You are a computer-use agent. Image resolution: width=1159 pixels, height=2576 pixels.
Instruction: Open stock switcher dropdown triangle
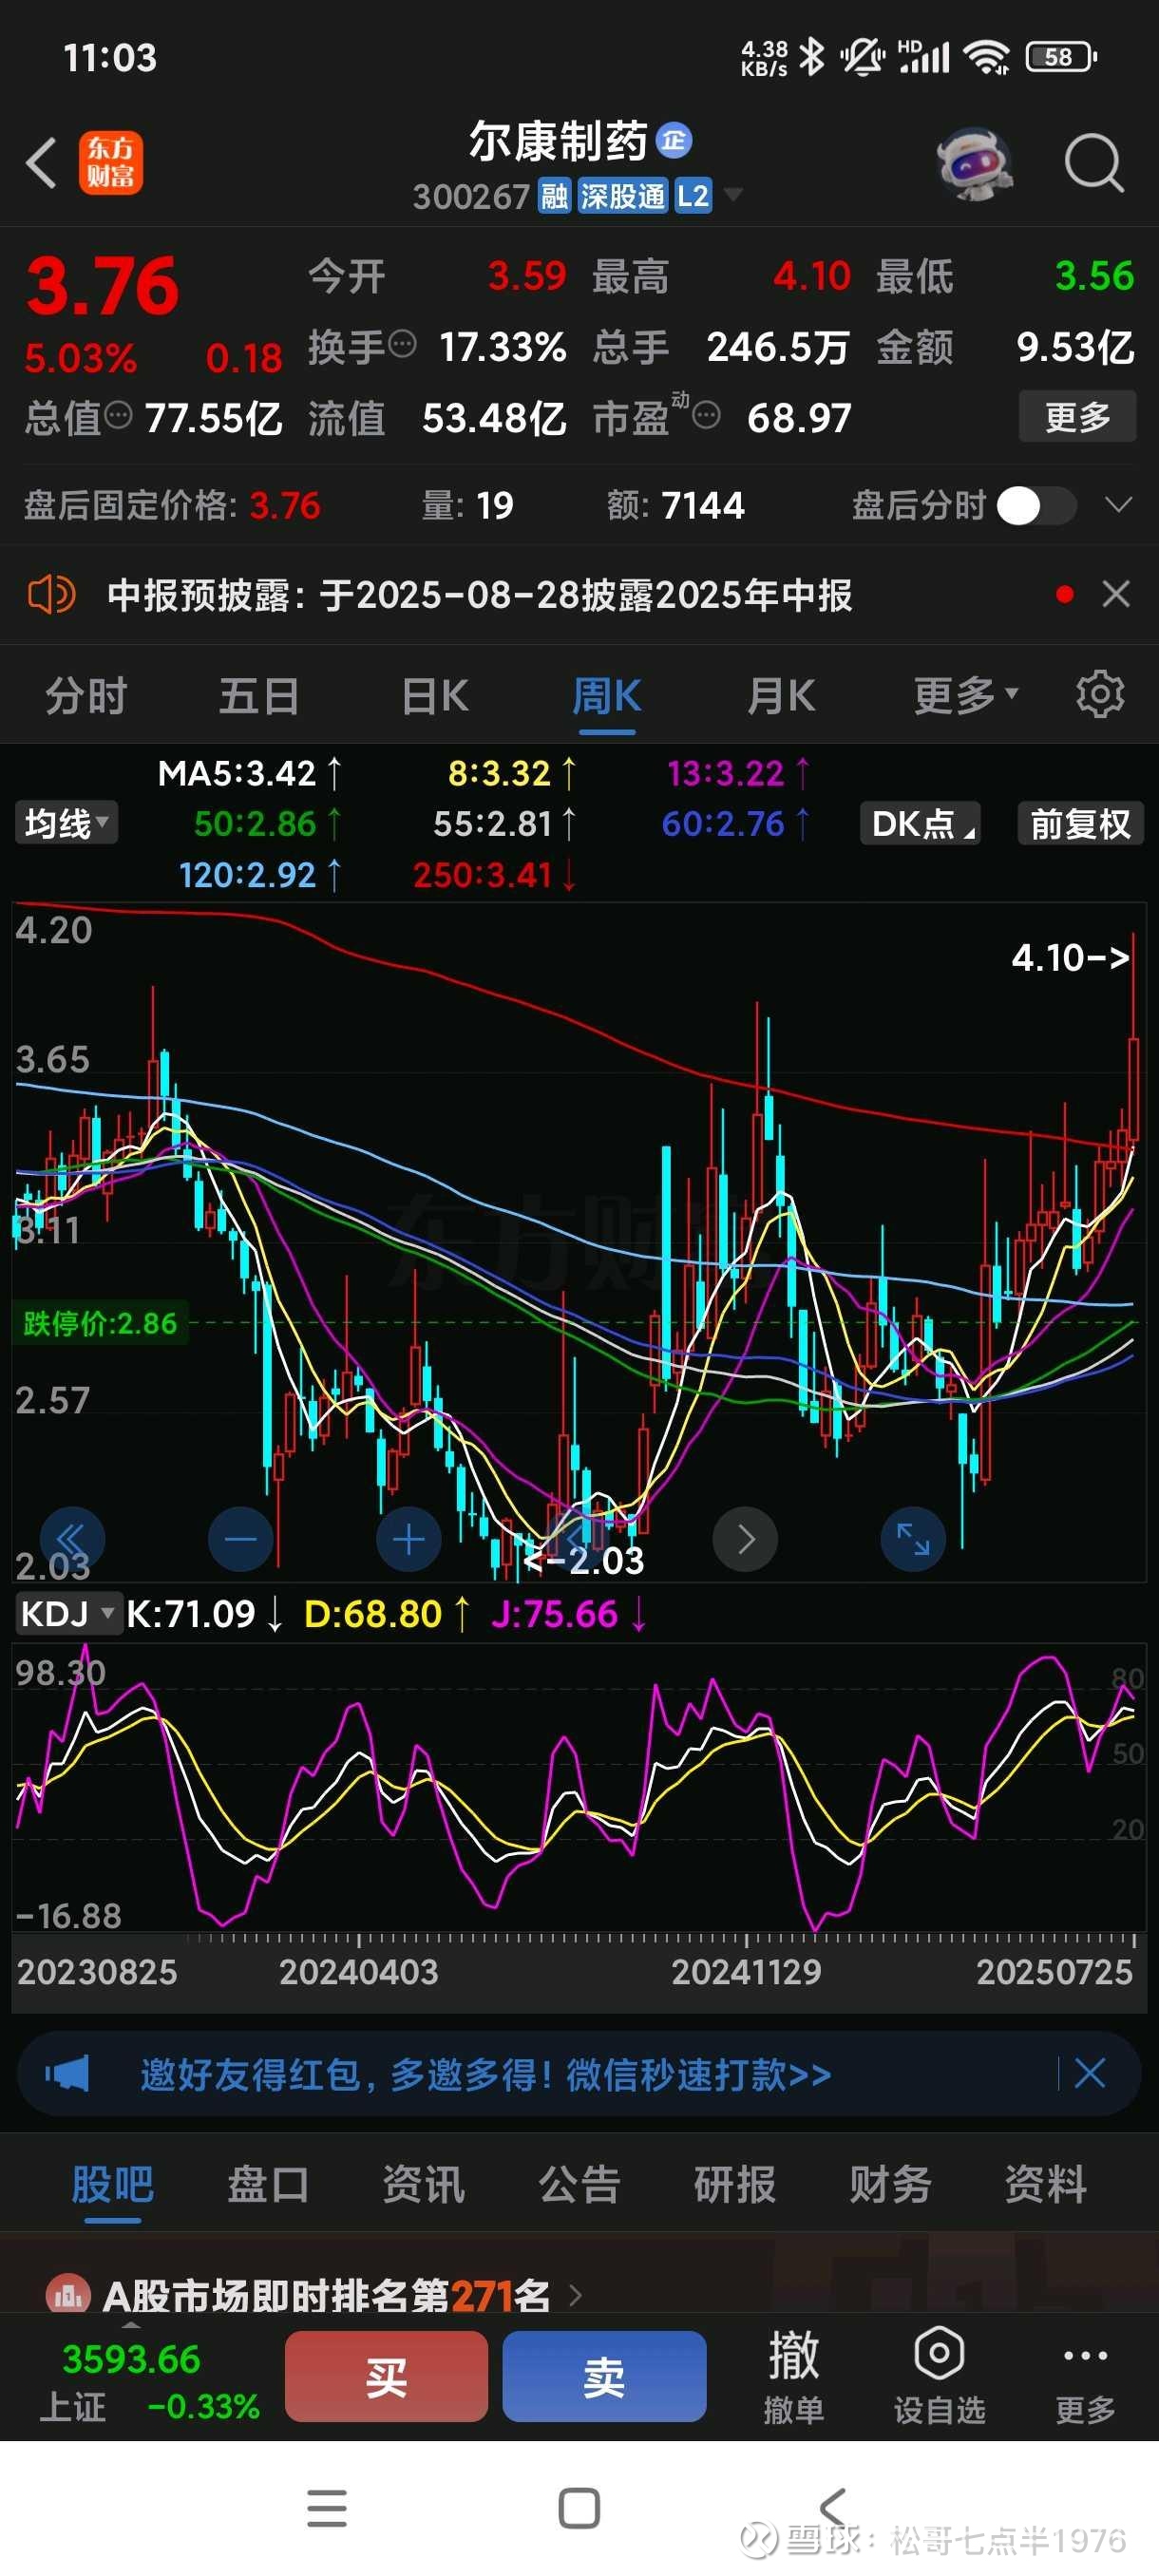(x=733, y=194)
